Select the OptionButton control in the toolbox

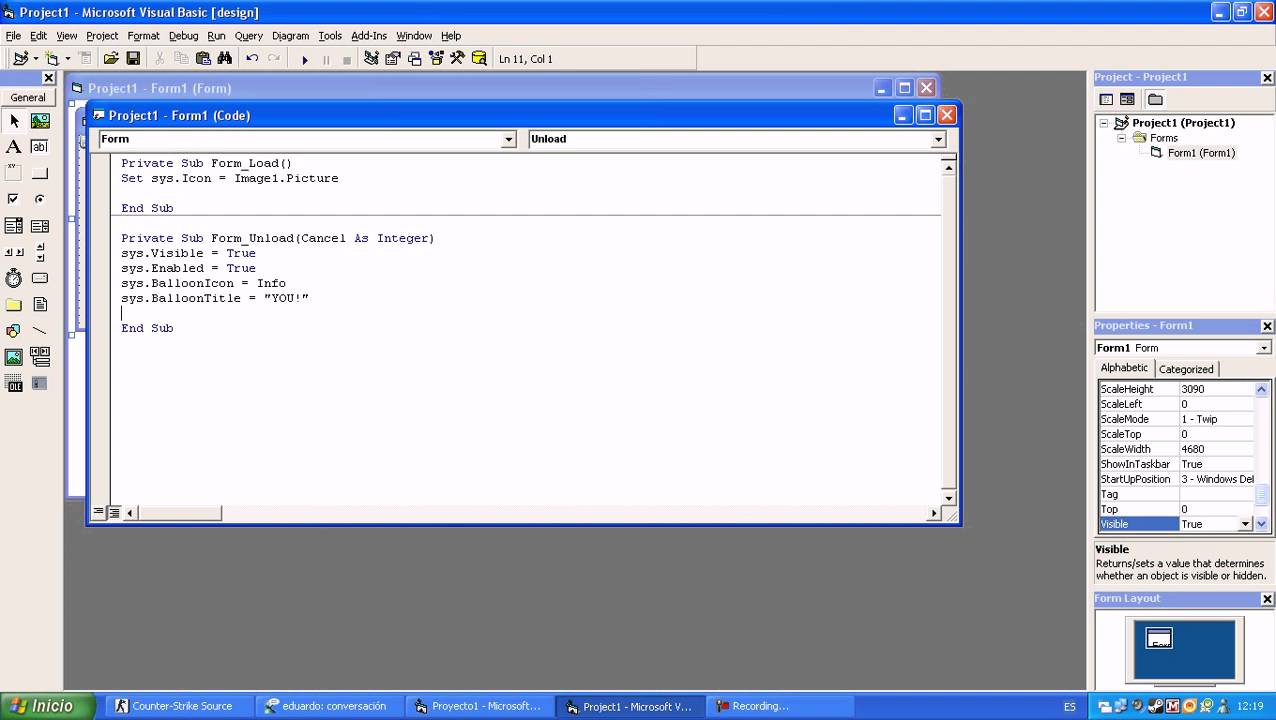pyautogui.click(x=40, y=199)
